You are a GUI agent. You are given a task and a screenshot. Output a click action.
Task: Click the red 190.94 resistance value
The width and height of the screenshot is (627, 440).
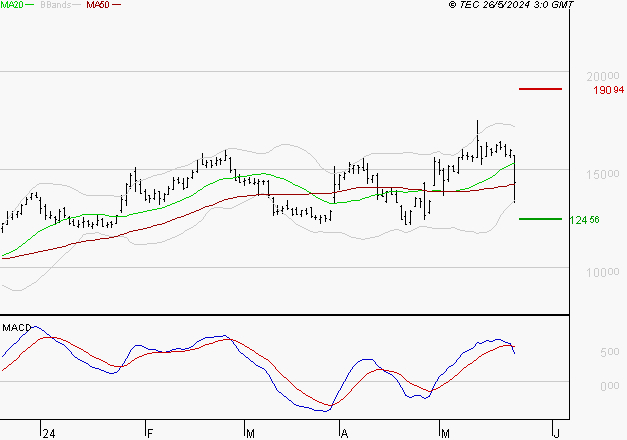(608, 90)
